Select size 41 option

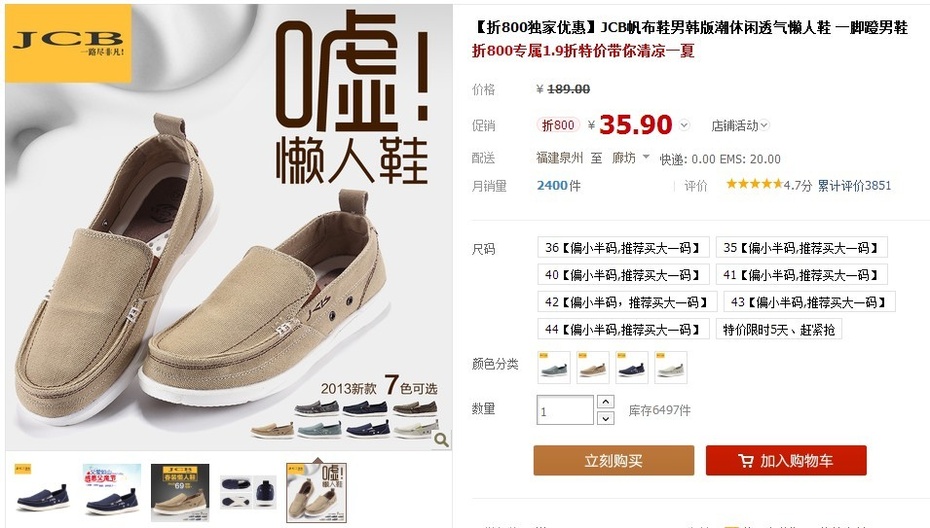point(801,275)
